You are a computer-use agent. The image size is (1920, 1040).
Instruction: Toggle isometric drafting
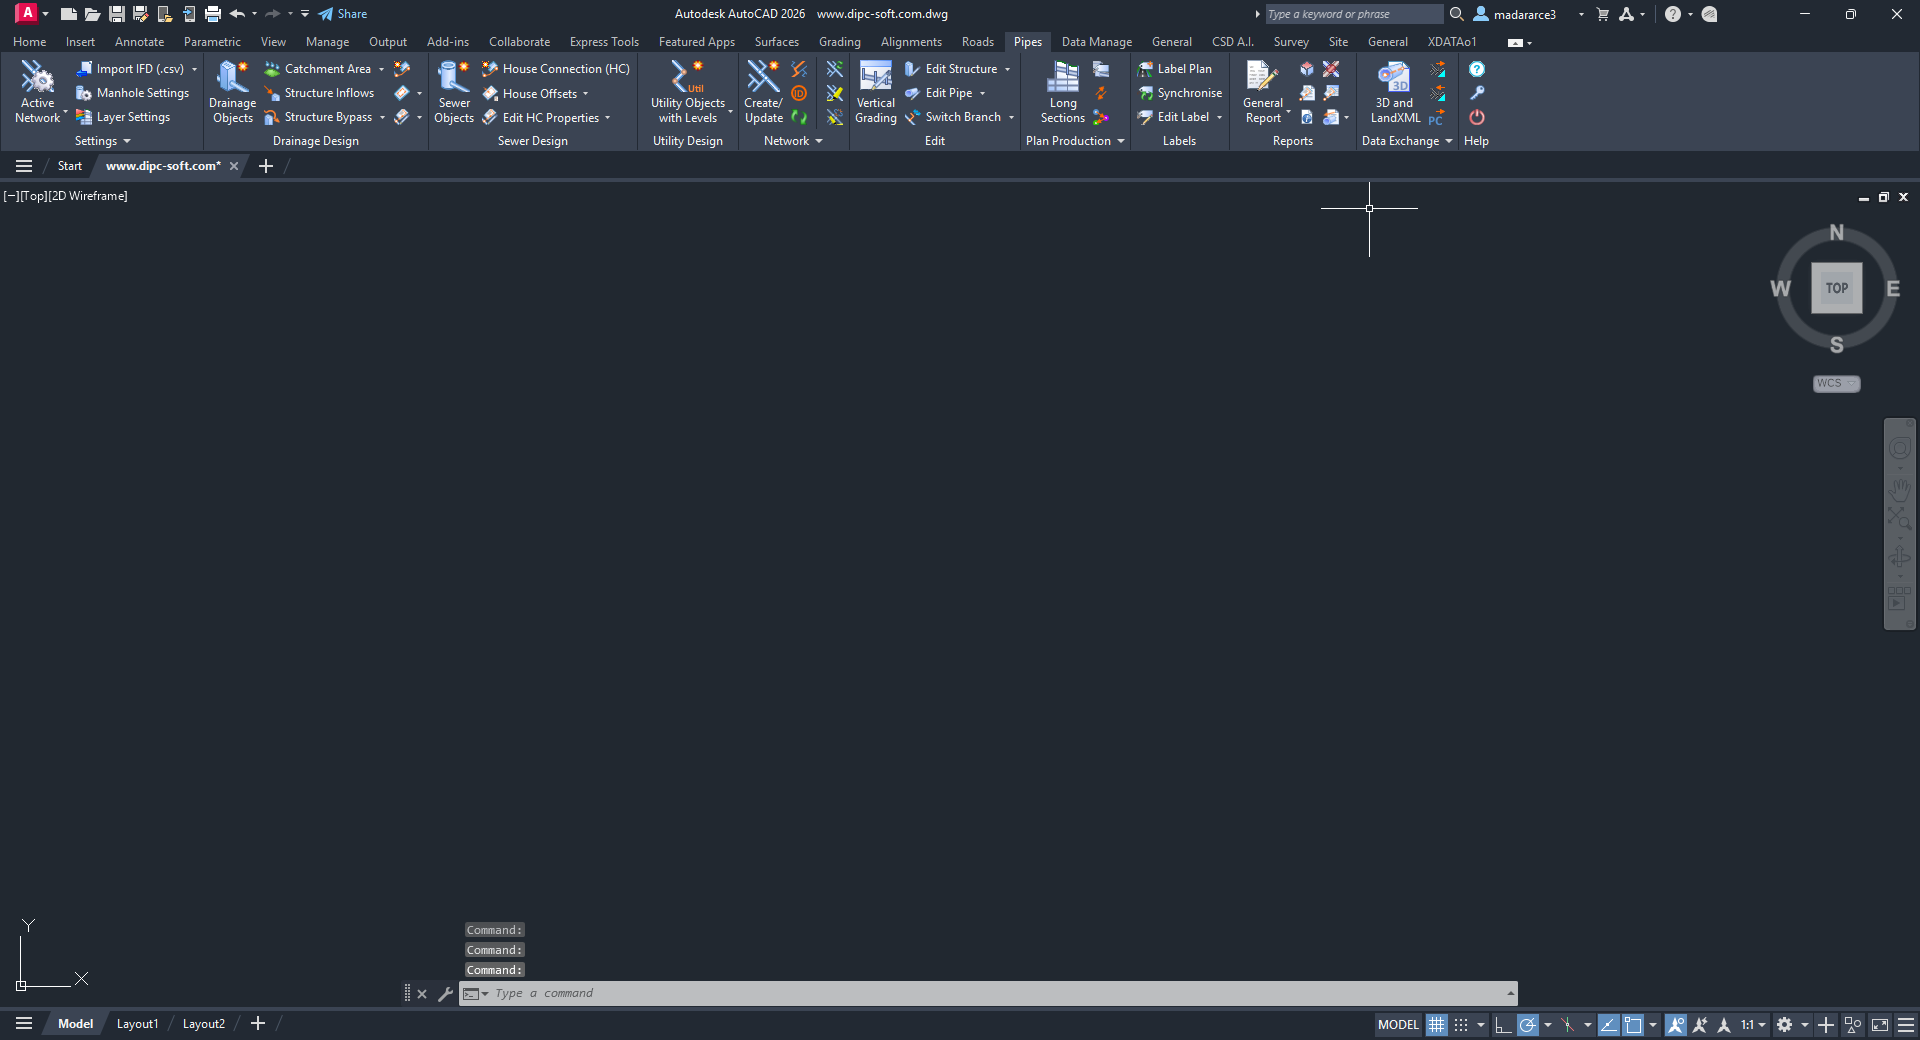click(x=1567, y=1025)
